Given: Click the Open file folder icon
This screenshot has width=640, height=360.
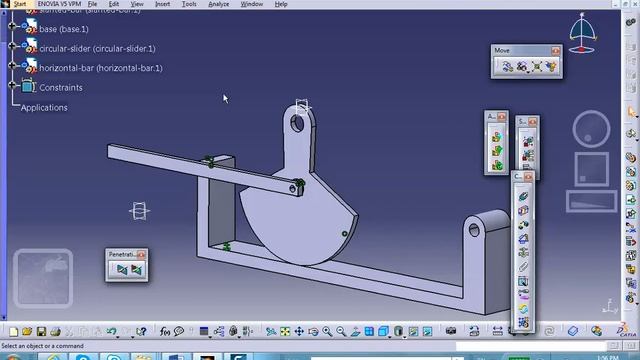Looking at the screenshot, I should click(27, 331).
